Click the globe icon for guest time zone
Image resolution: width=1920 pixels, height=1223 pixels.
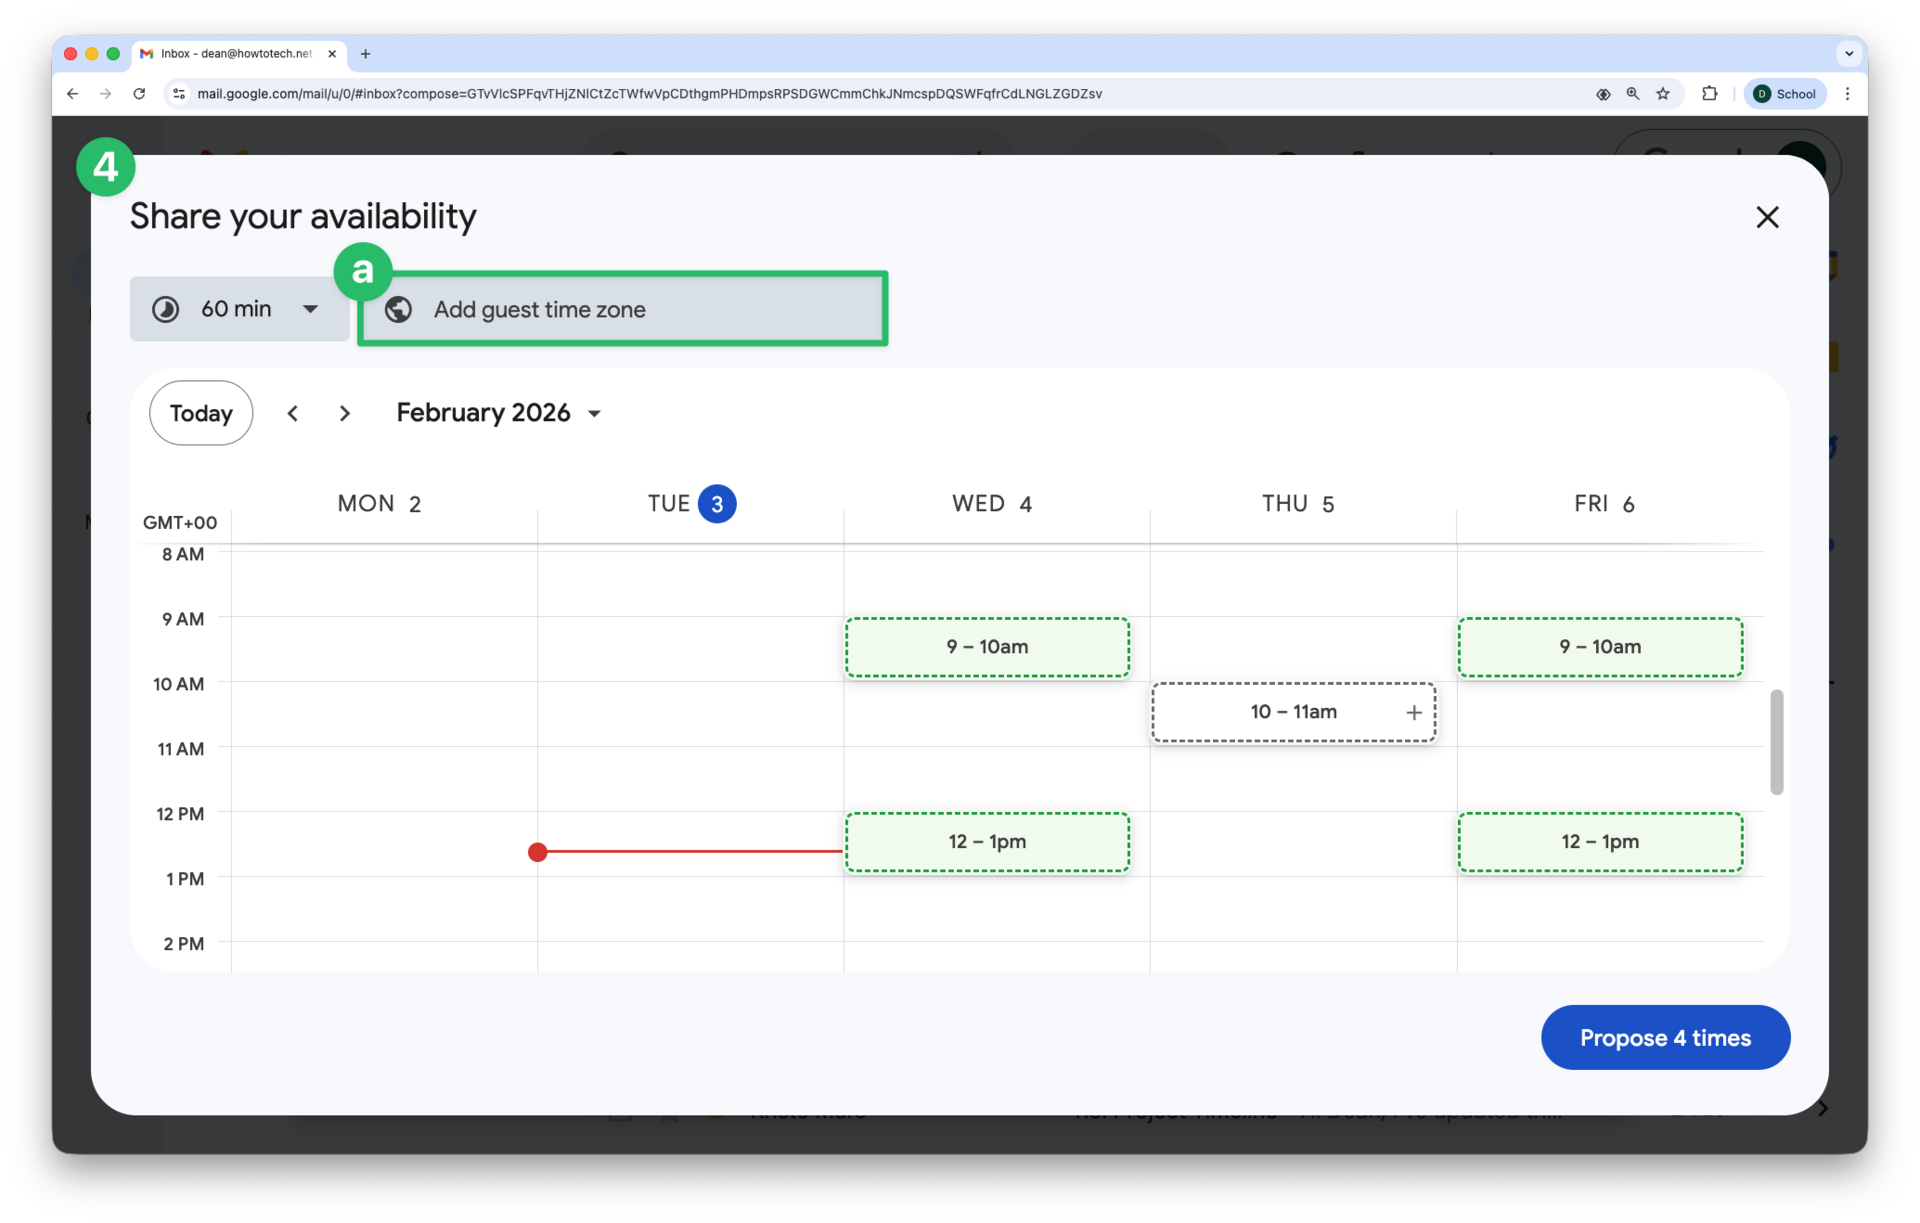tap(399, 310)
